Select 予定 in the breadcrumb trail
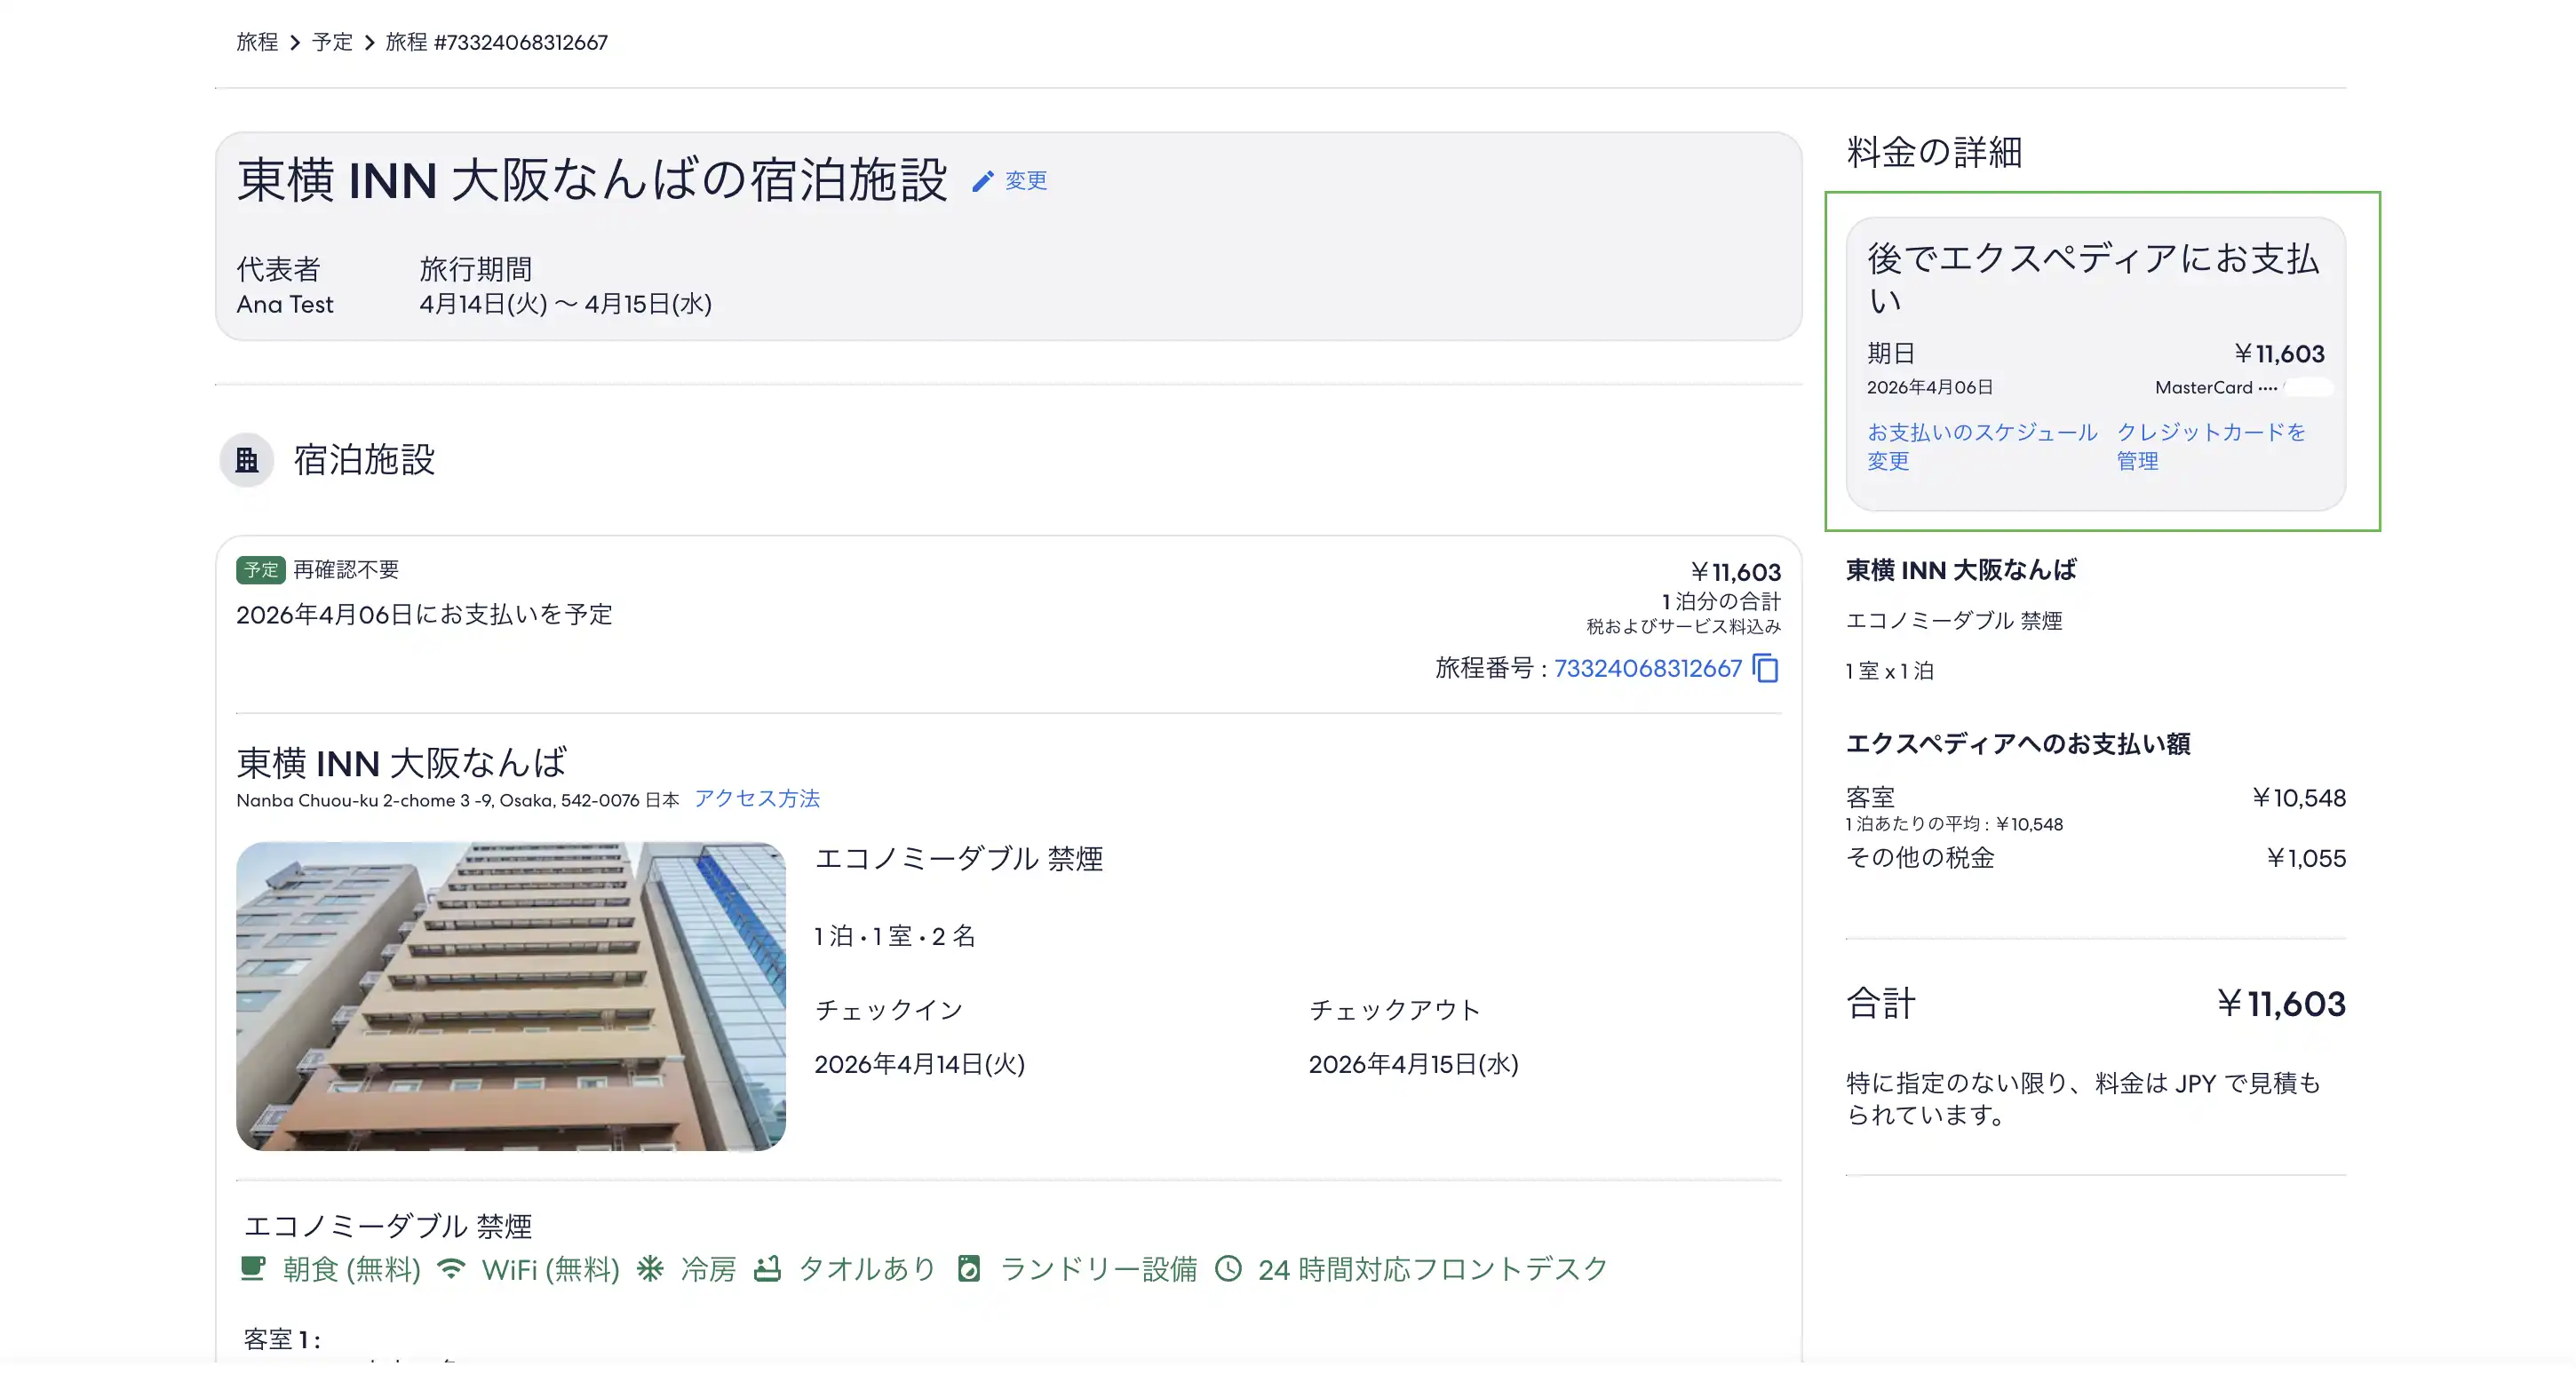 pos(331,42)
